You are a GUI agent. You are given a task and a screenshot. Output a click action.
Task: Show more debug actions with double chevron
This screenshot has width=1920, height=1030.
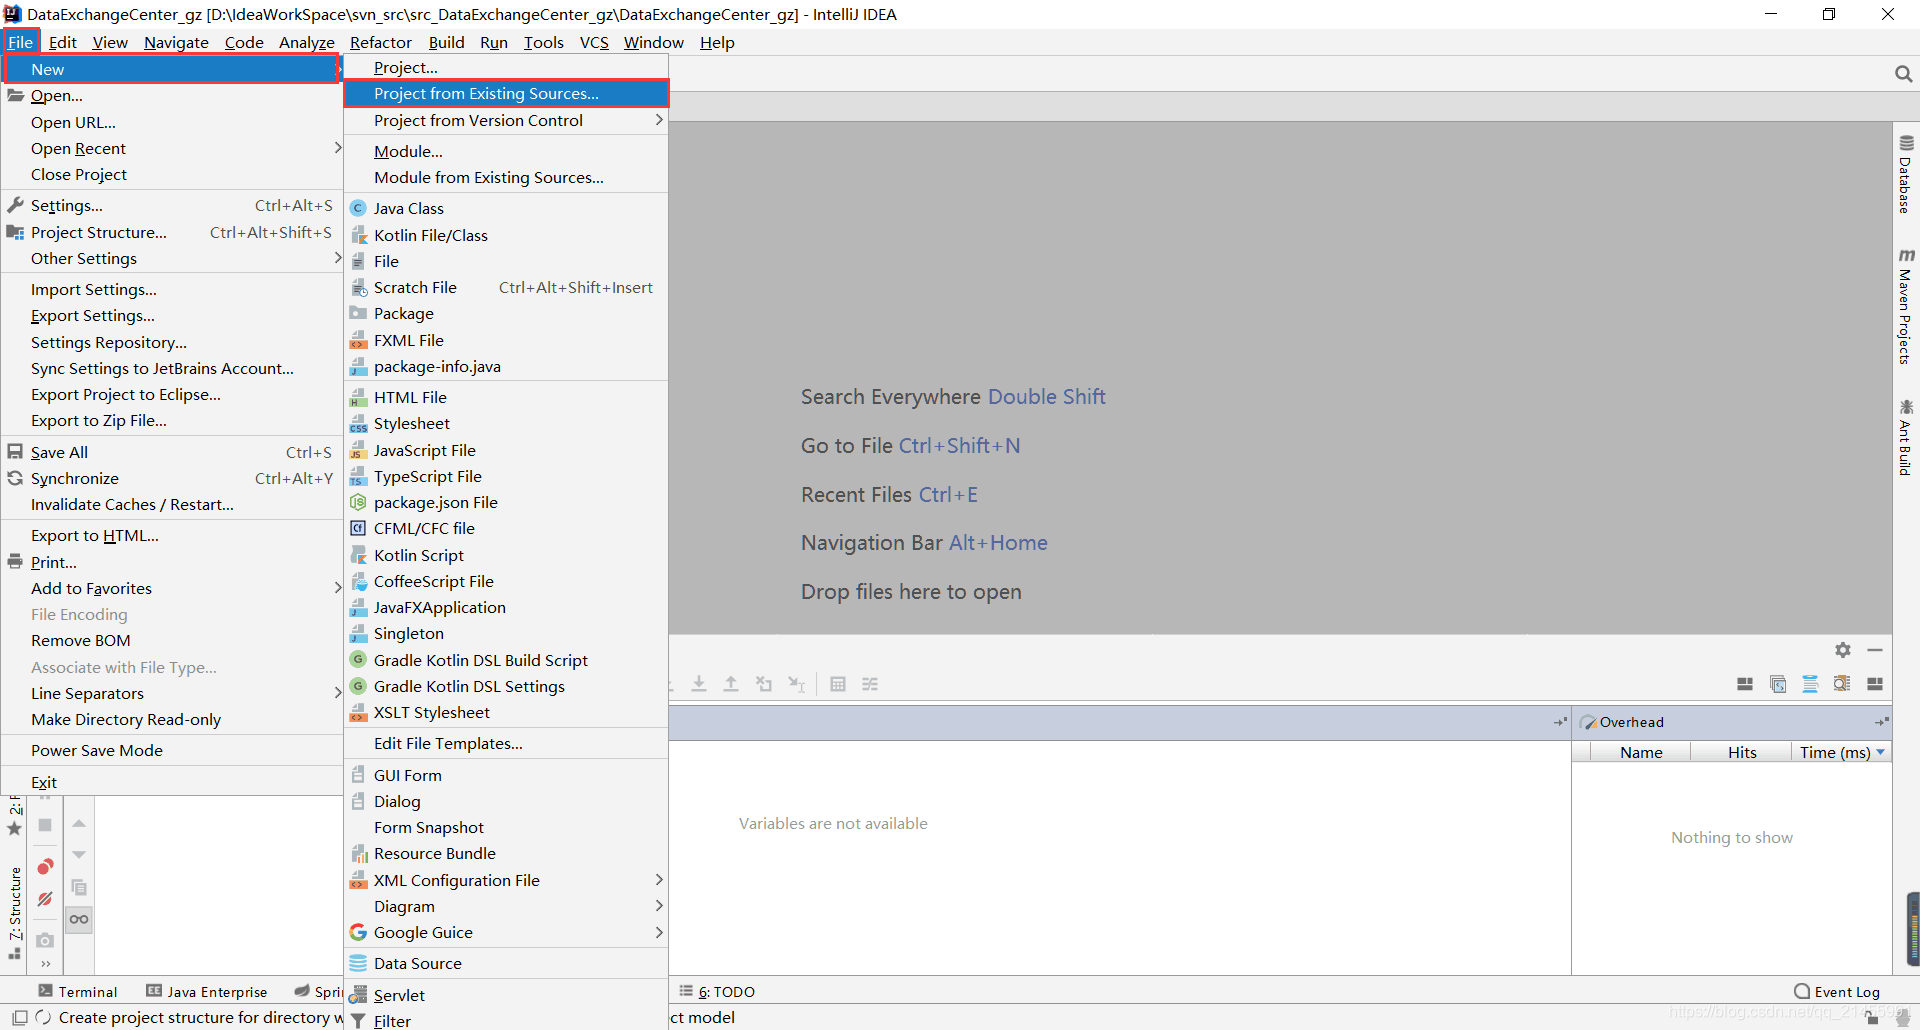coord(45,964)
